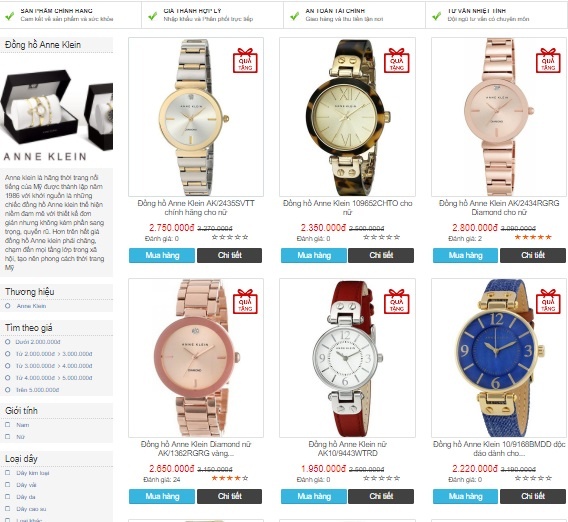Select price range Từ 3.000.000đ to 4.000.000đ

point(8,366)
